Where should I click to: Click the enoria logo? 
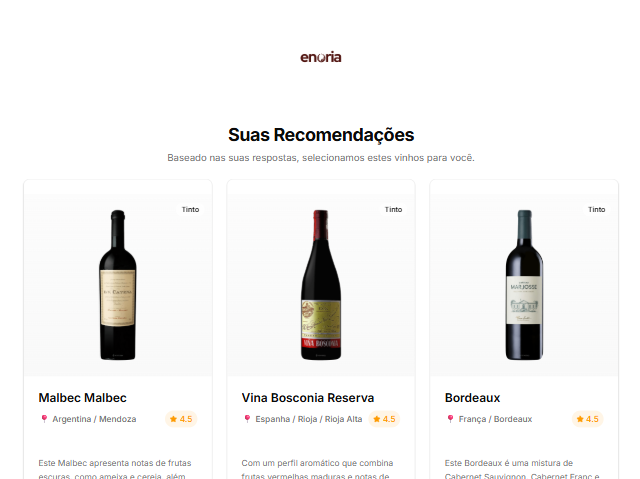click(x=321, y=57)
